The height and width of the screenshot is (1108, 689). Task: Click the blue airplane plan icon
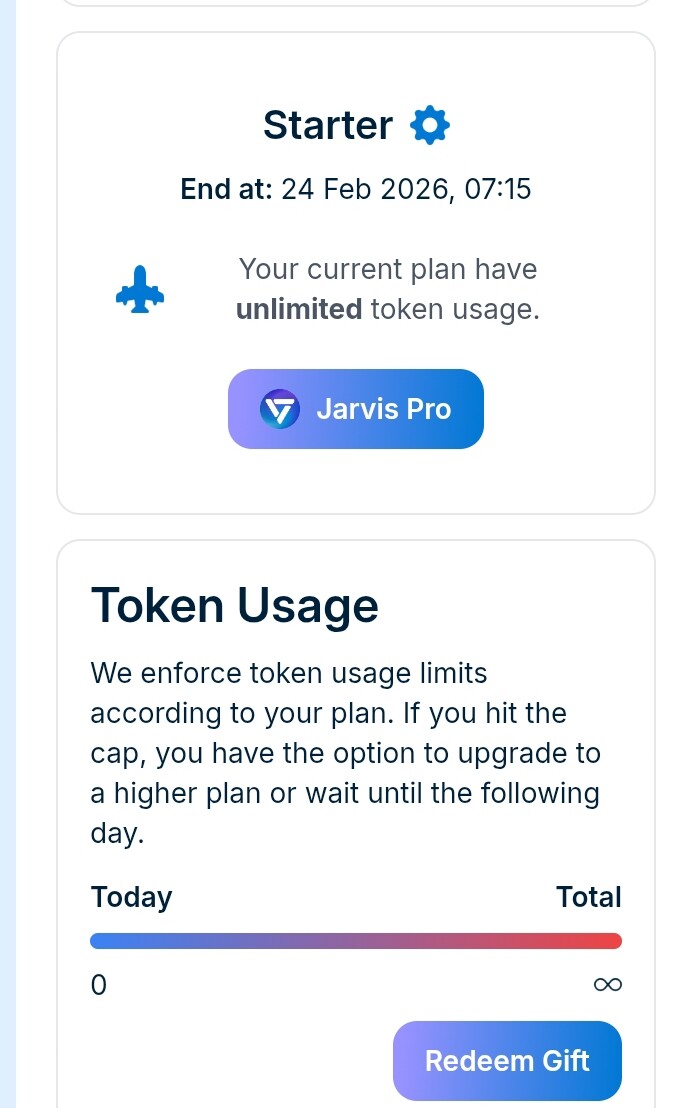tap(140, 290)
